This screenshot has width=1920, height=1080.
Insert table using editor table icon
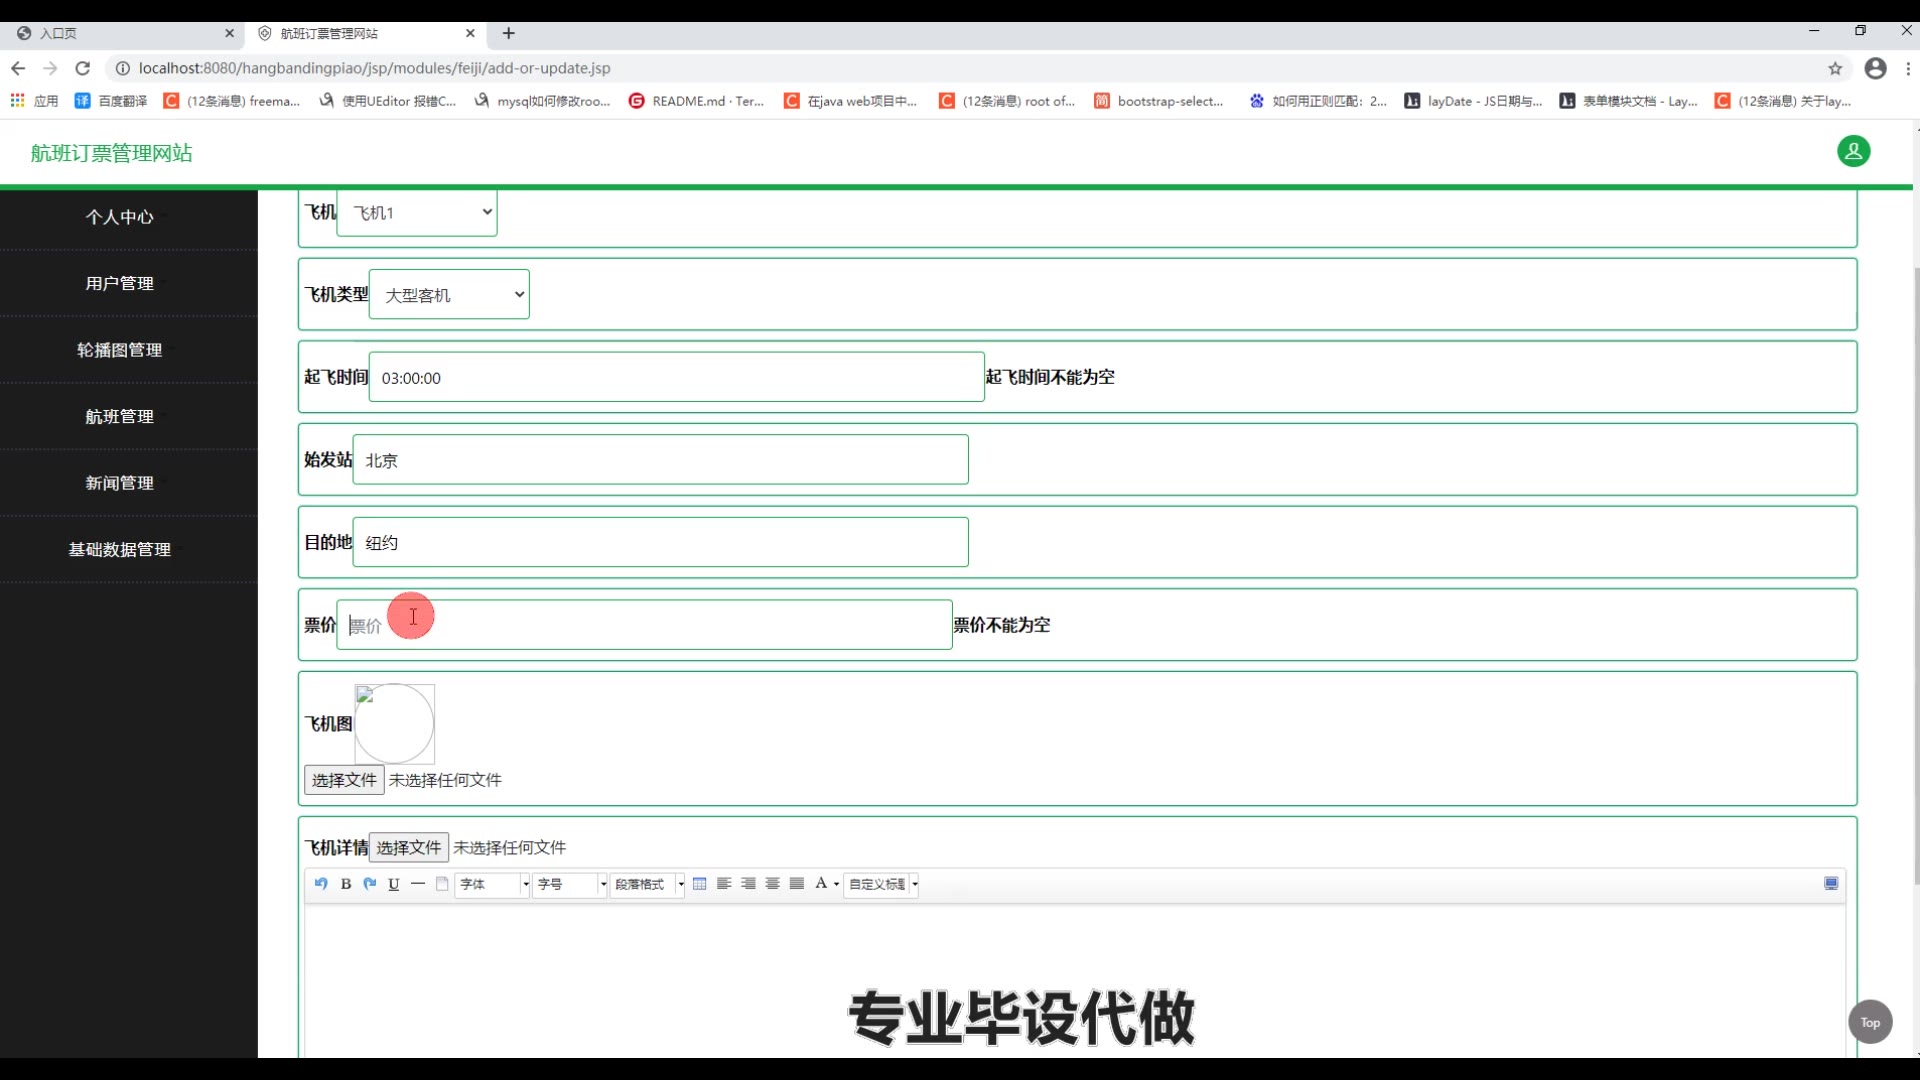700,884
